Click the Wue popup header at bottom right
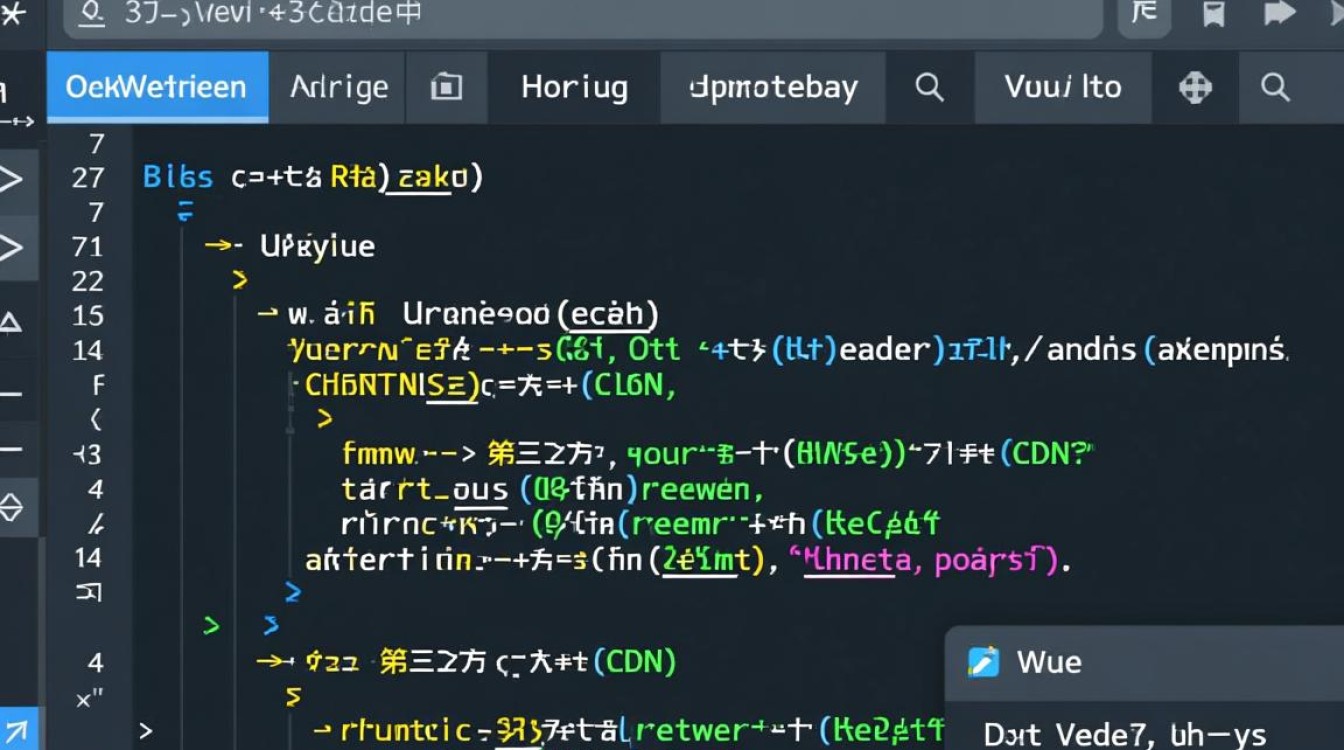1344x750 pixels. (1140, 662)
